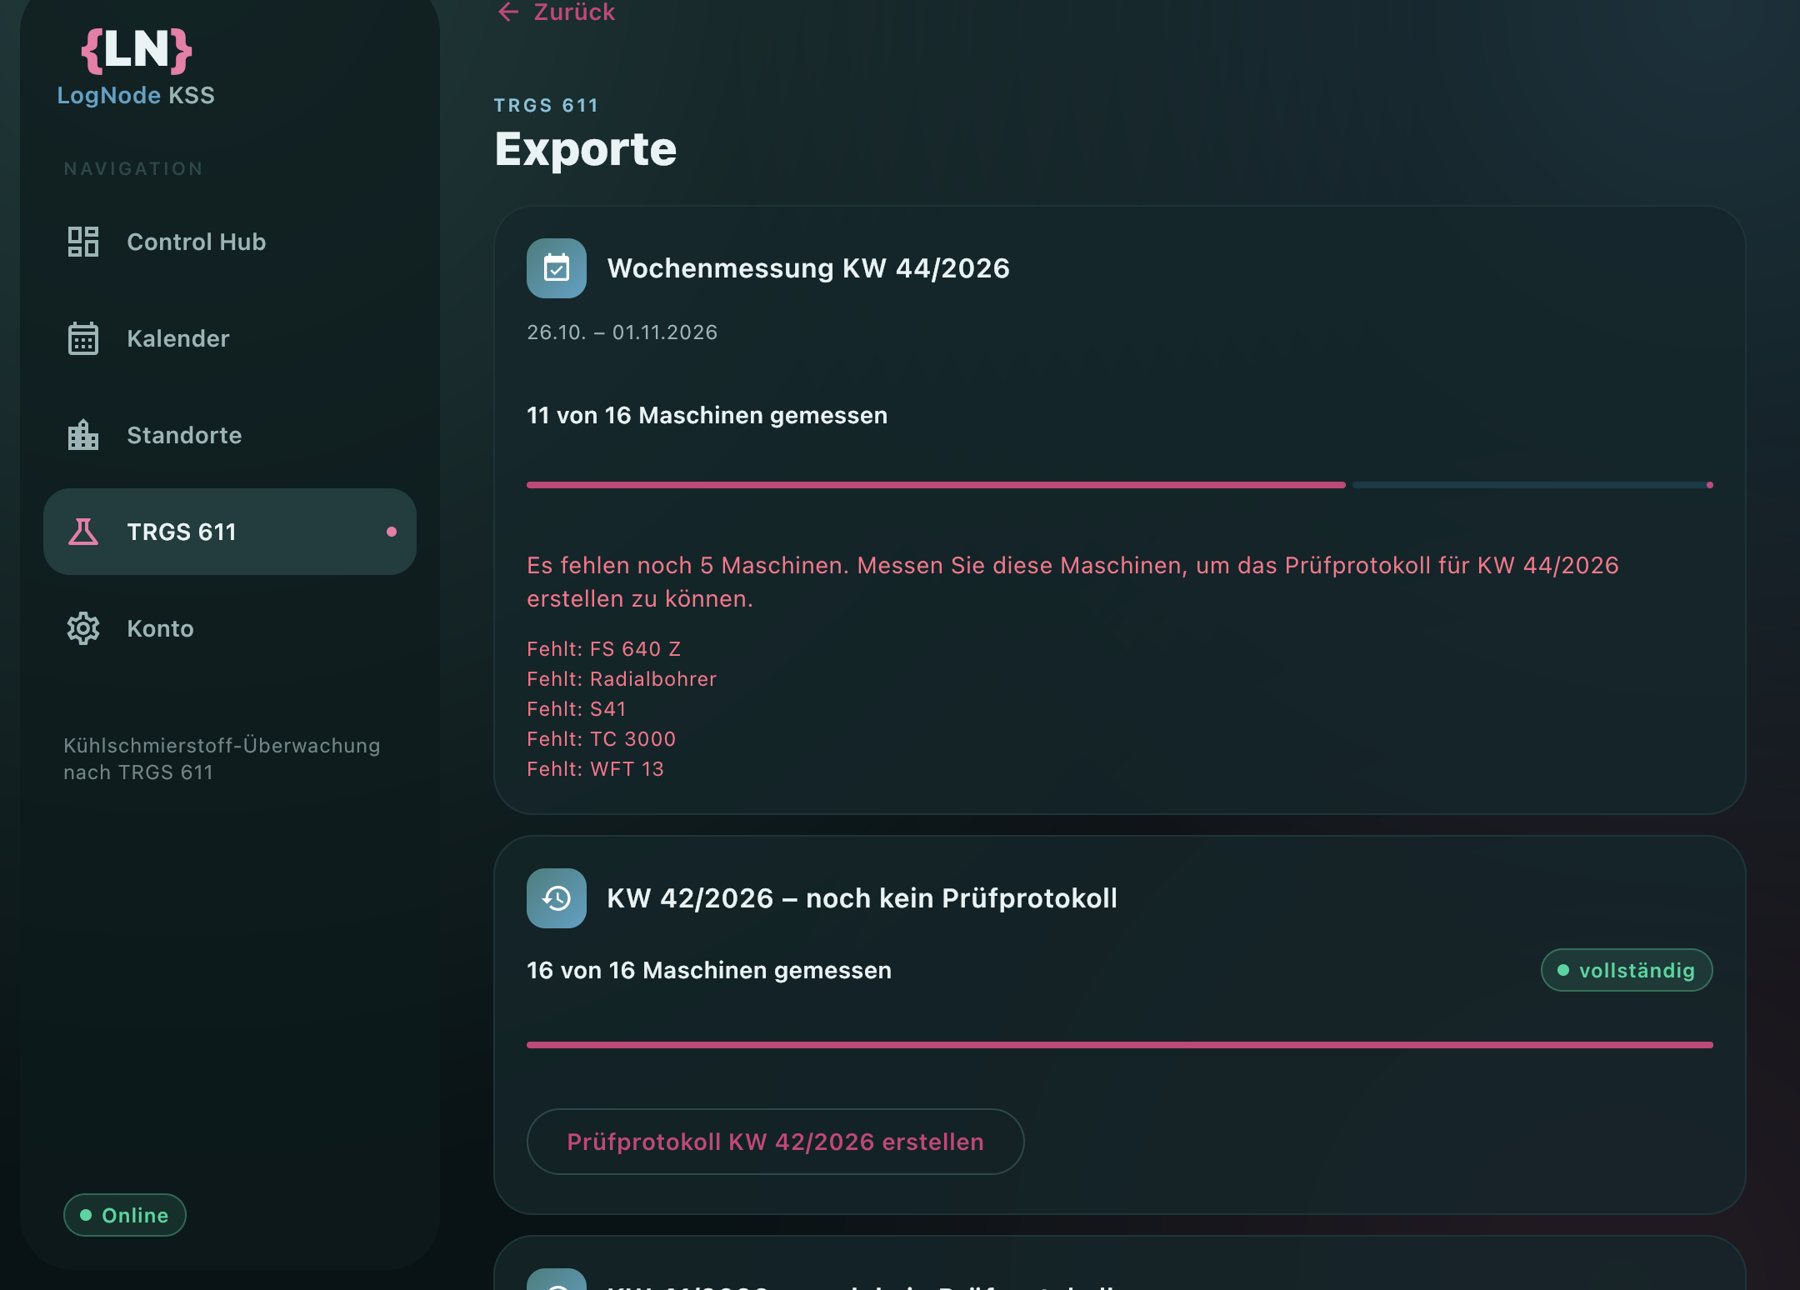Screen dimensions: 1800x1290
Task: Open the Control Hub menu item
Action: 230,242
